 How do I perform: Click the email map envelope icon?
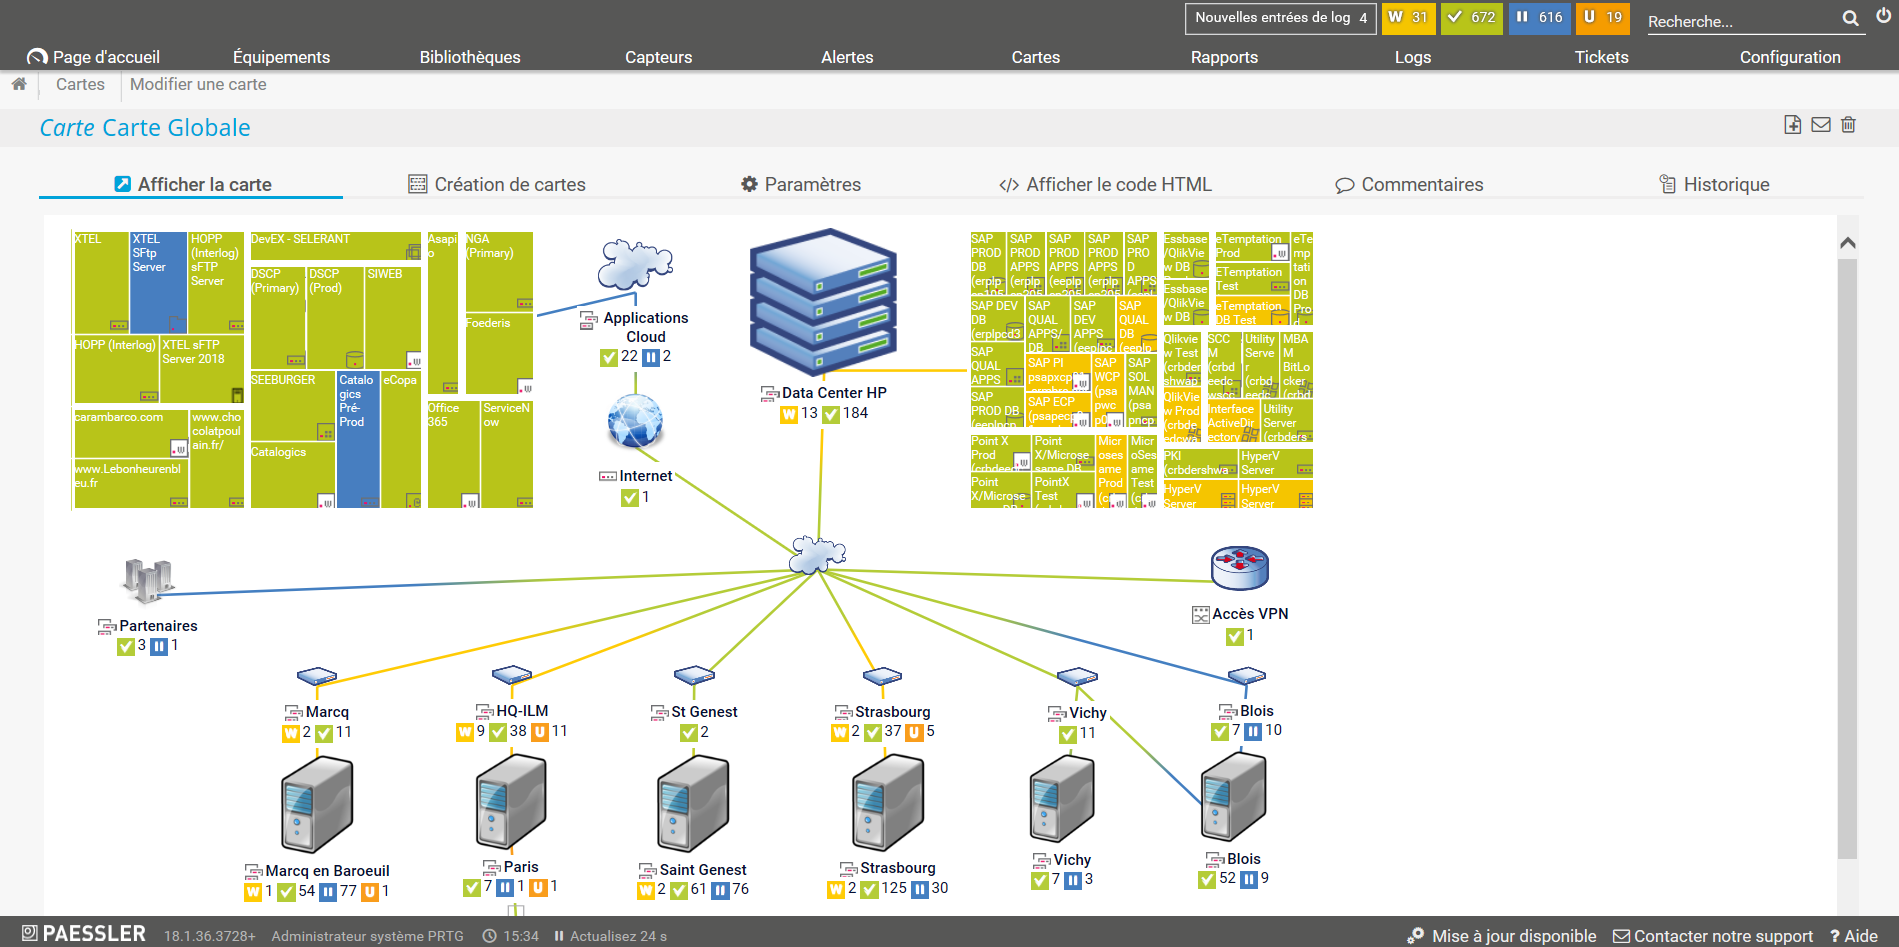pos(1821,124)
